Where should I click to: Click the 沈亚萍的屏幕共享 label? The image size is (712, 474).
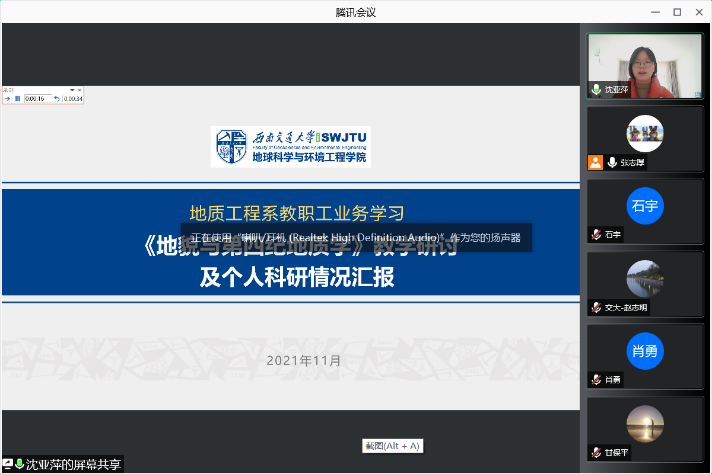coord(73,464)
